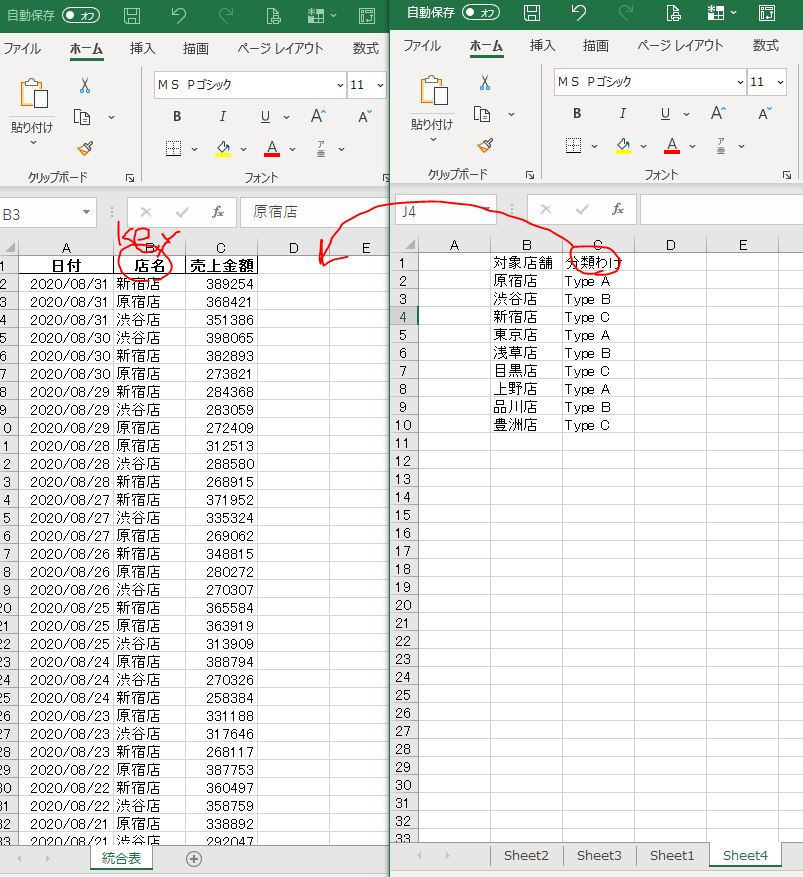This screenshot has height=877, width=803.
Task: Click Insert Function fx in left formula bar
Action: tap(217, 212)
